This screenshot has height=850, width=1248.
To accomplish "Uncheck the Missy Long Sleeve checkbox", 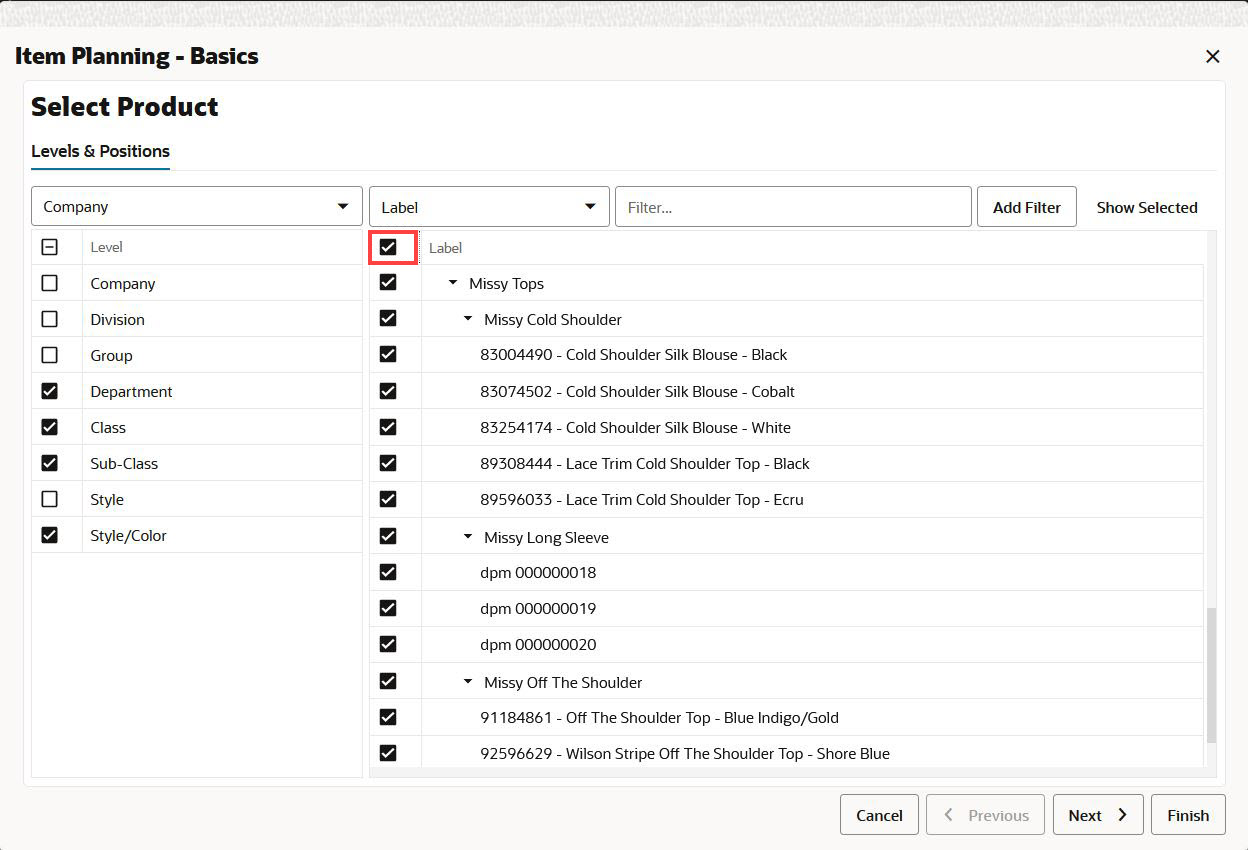I will pos(388,537).
